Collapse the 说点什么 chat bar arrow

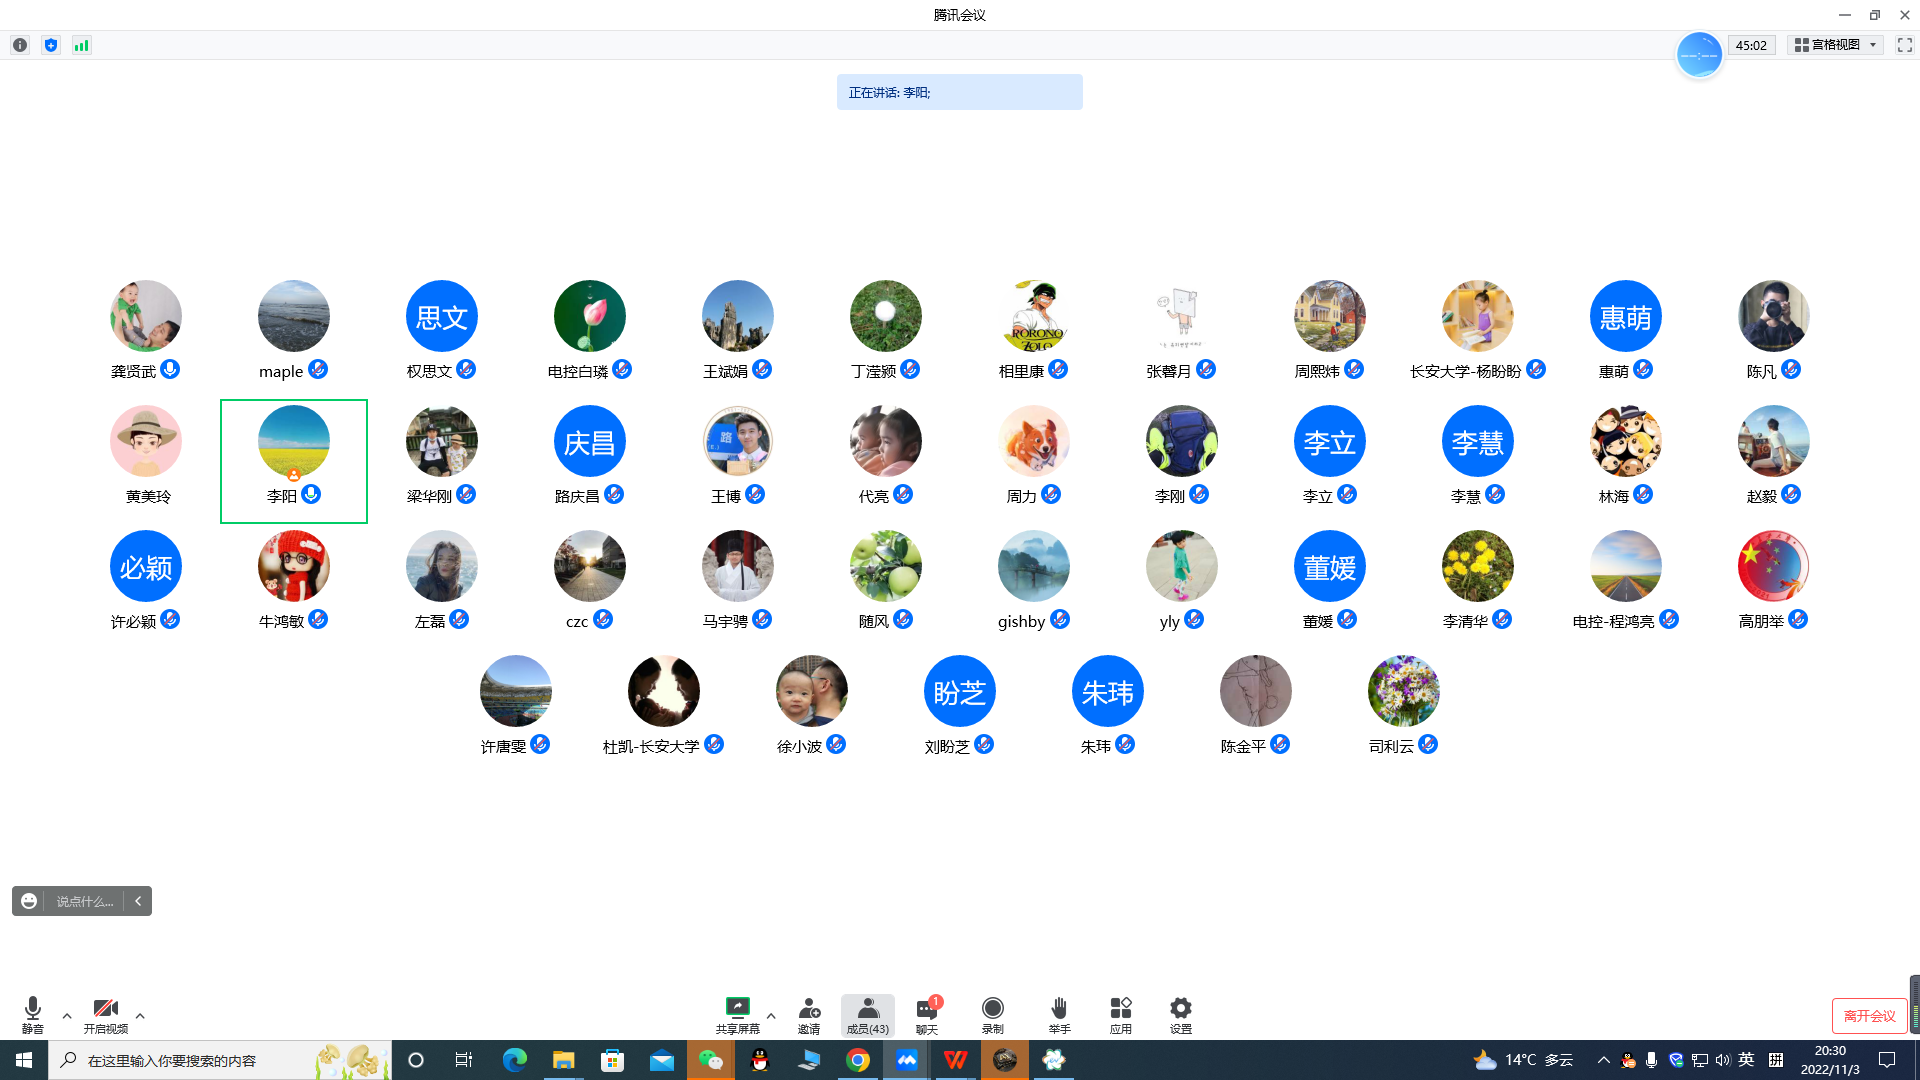[138, 901]
